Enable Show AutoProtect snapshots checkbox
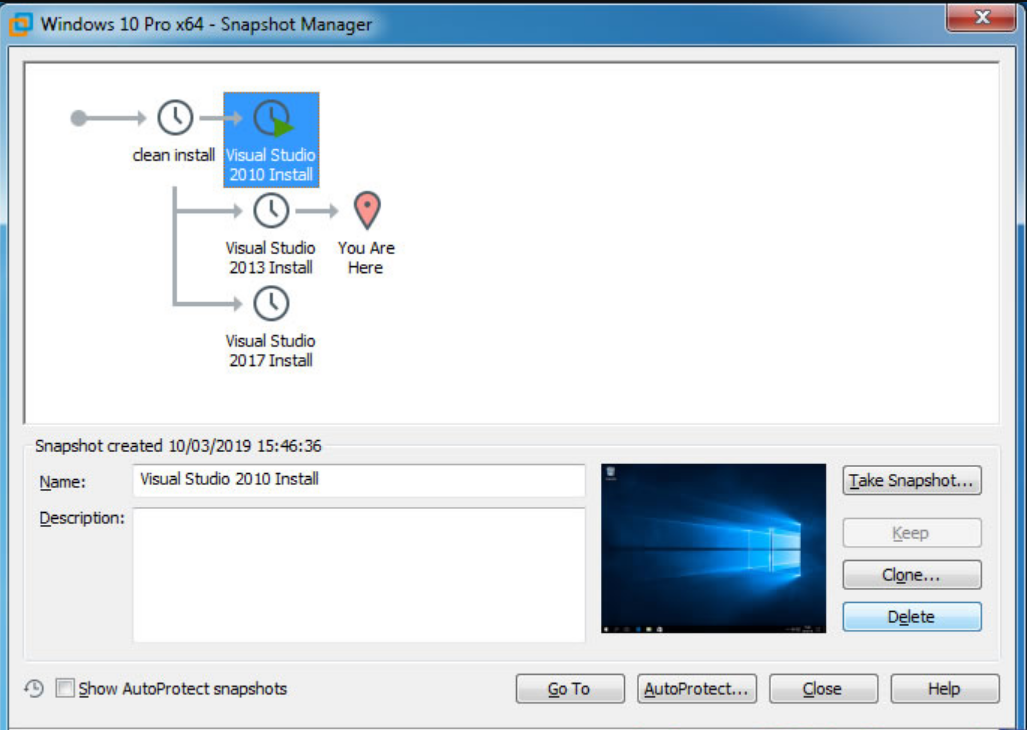 click(65, 688)
